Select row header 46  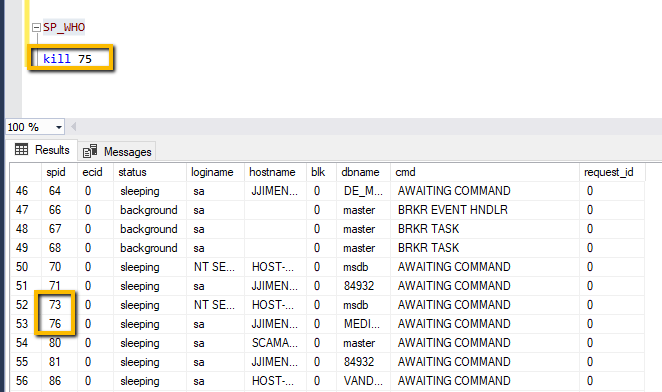click(25, 191)
